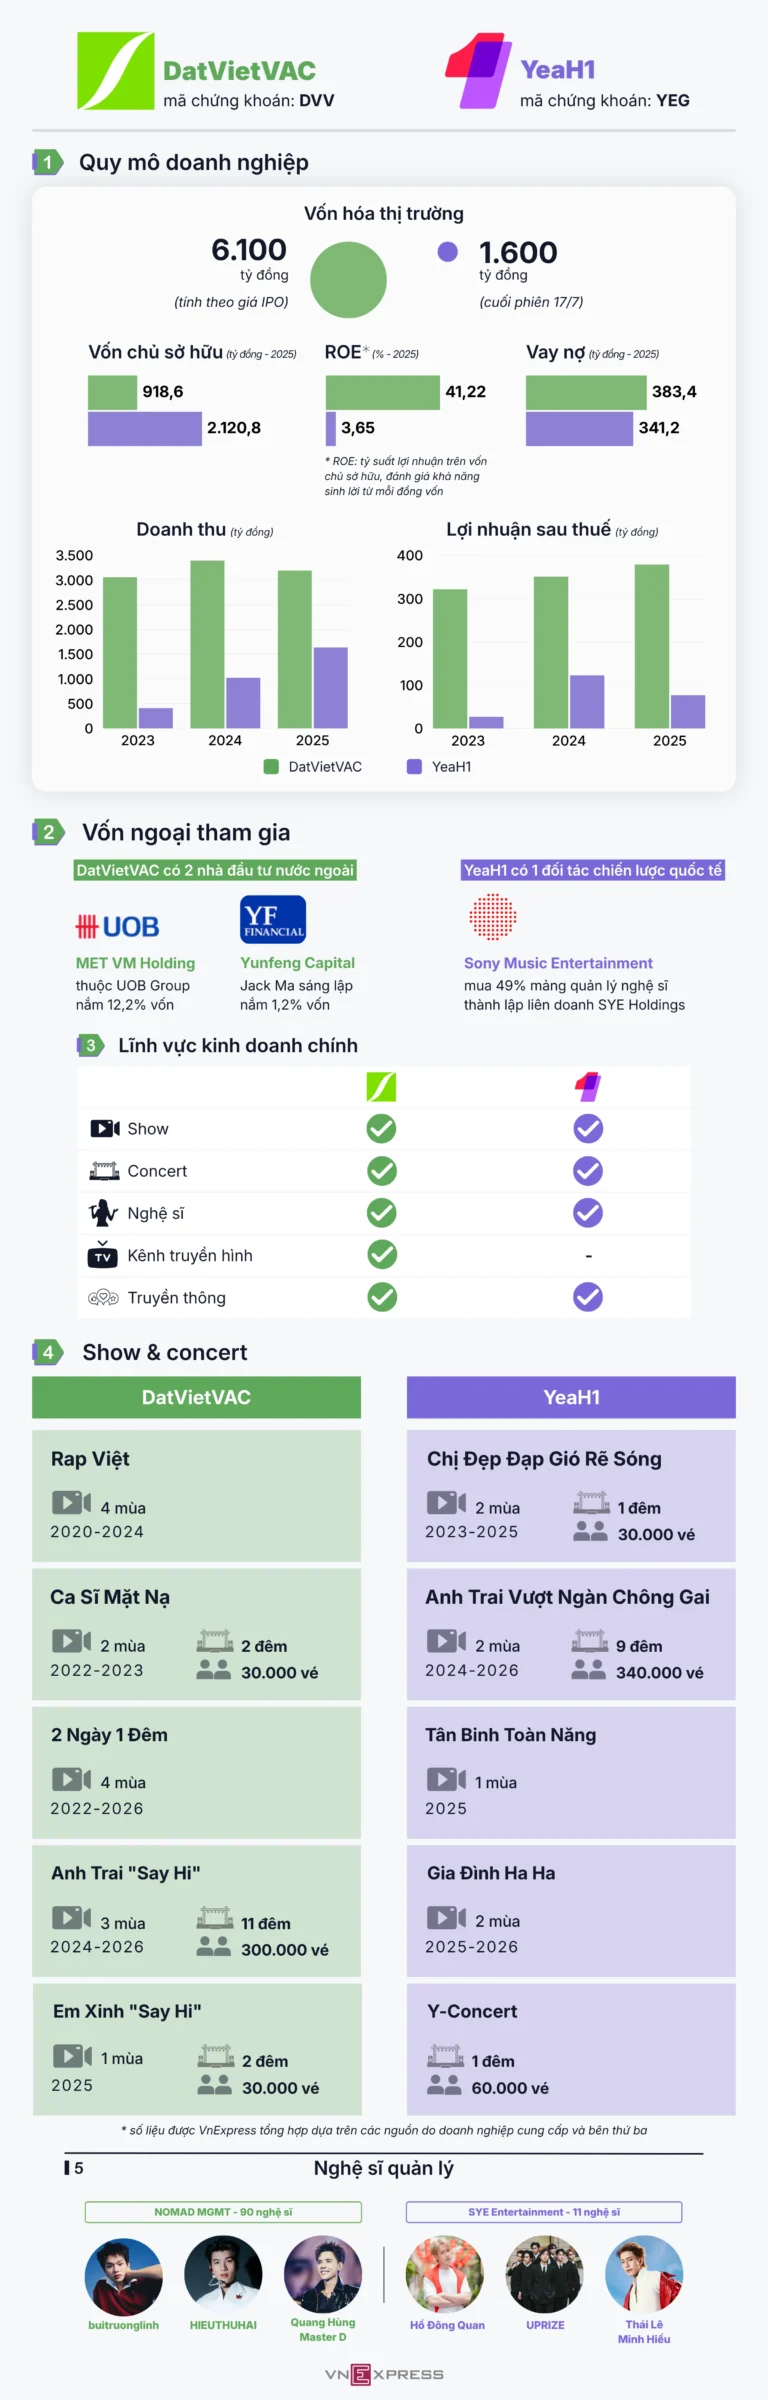Click the green checkmark for Concert
Screen dimensions: 768x2400
click(381, 1171)
